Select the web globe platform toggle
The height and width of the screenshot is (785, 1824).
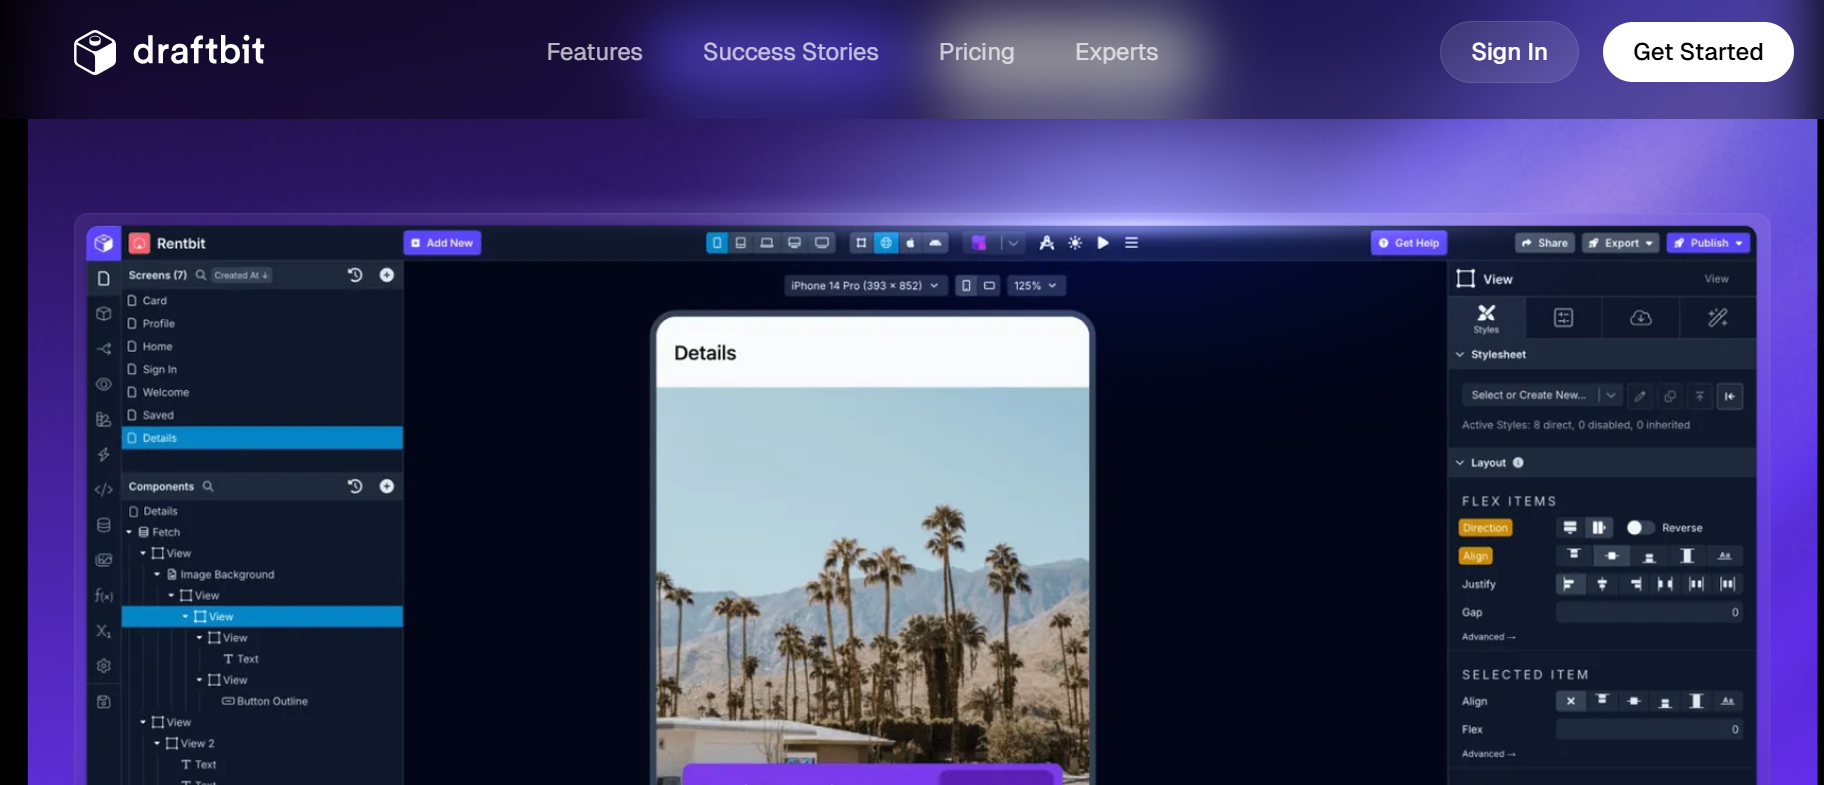(x=886, y=243)
